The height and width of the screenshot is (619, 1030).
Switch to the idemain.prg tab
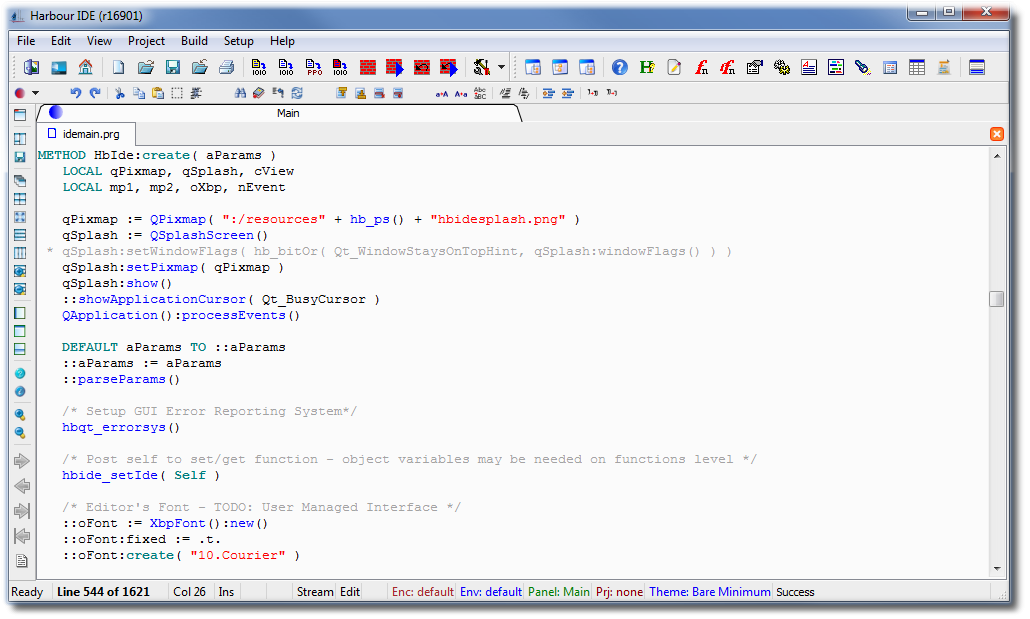point(90,134)
